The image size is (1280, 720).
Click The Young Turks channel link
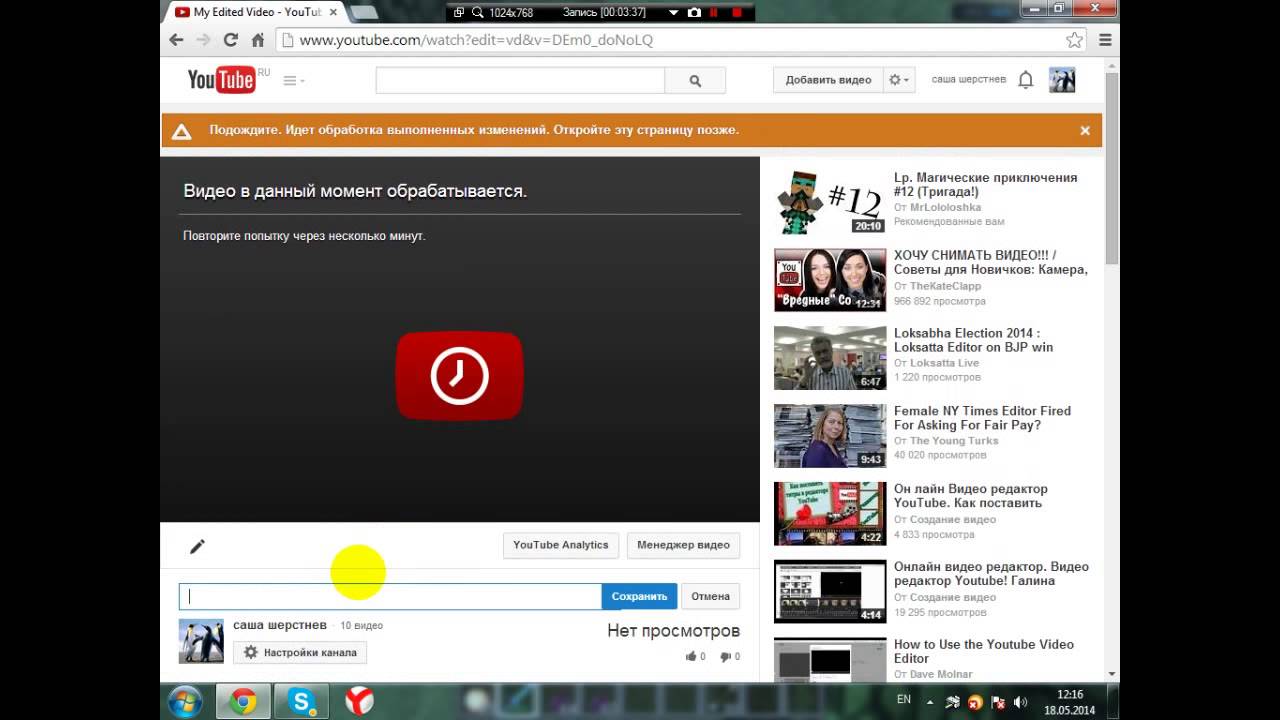[x=954, y=441]
